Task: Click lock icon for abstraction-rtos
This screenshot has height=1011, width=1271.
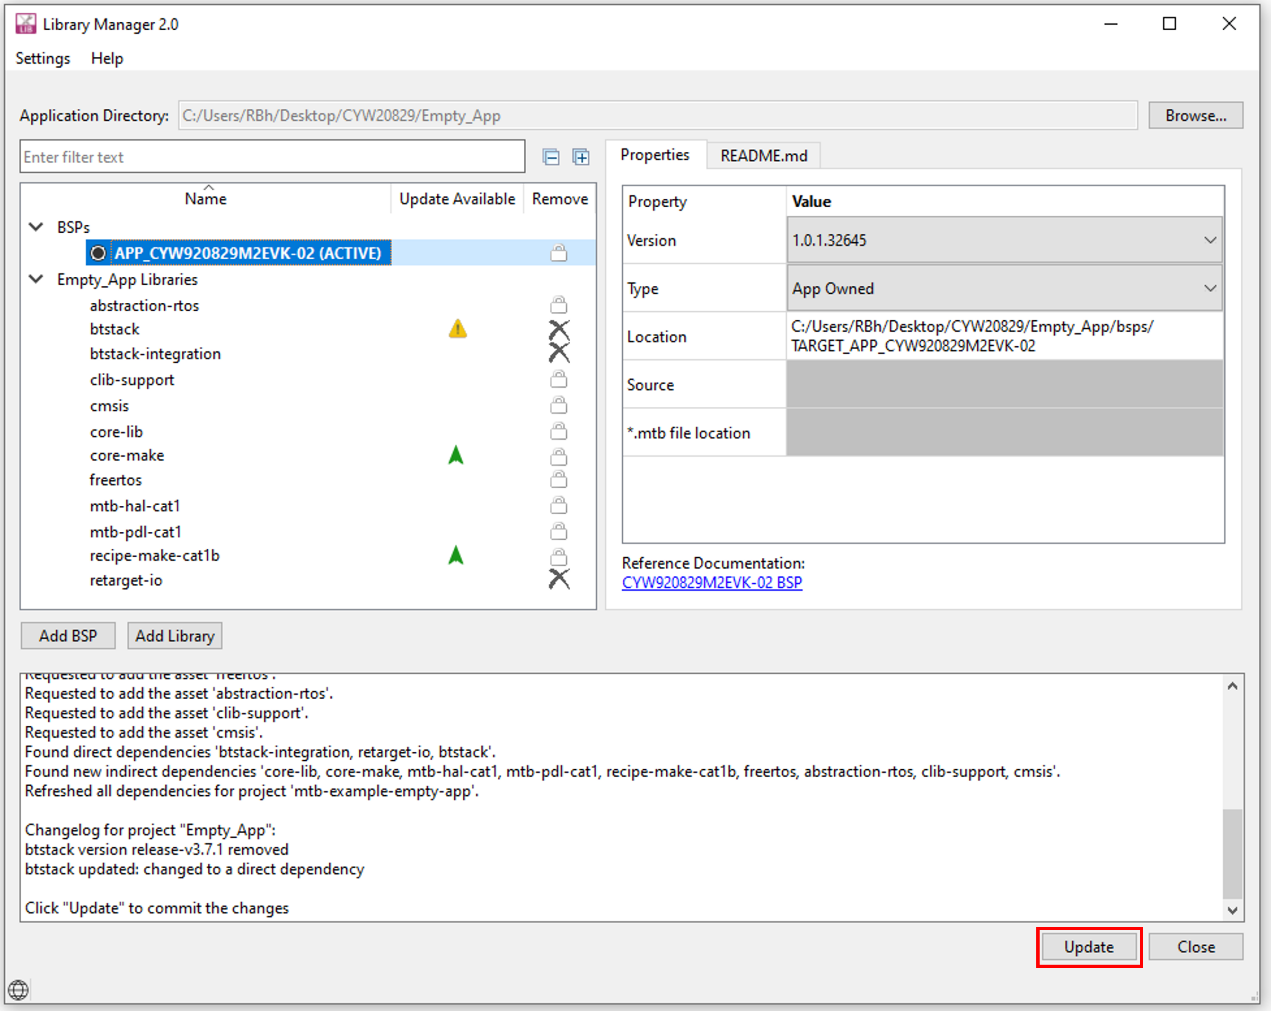Action: [559, 304]
